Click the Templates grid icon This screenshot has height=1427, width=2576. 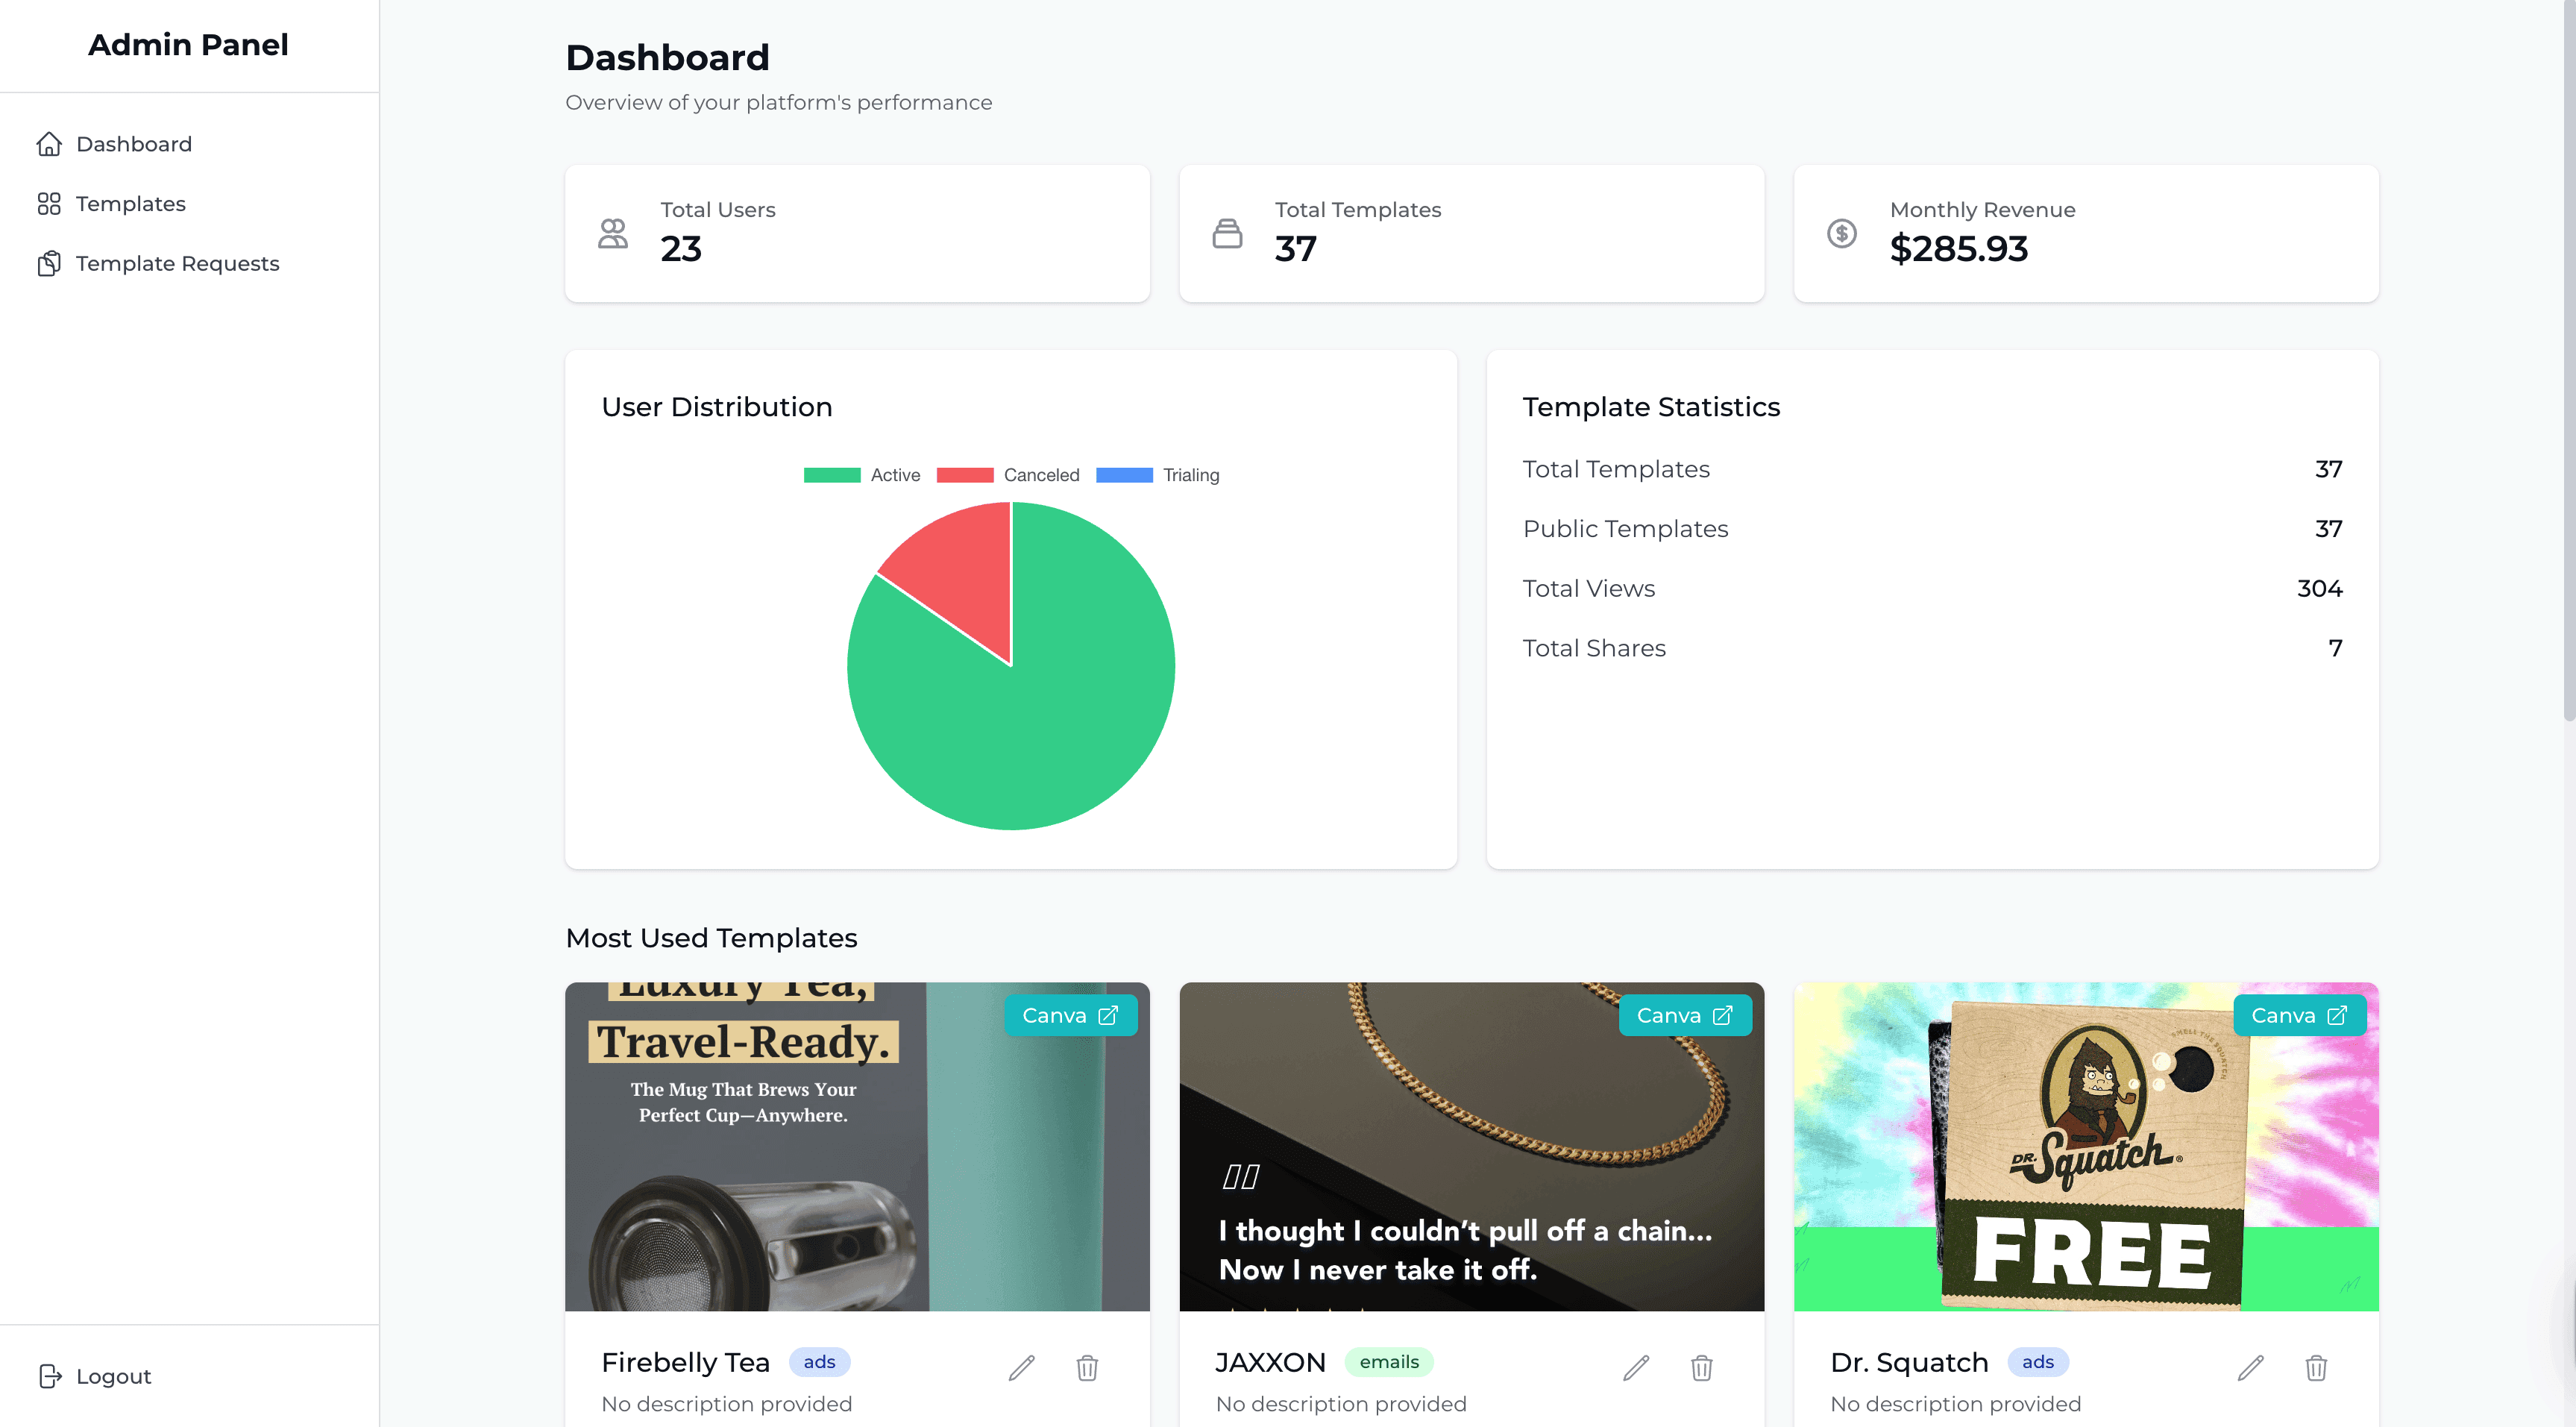tap(49, 204)
